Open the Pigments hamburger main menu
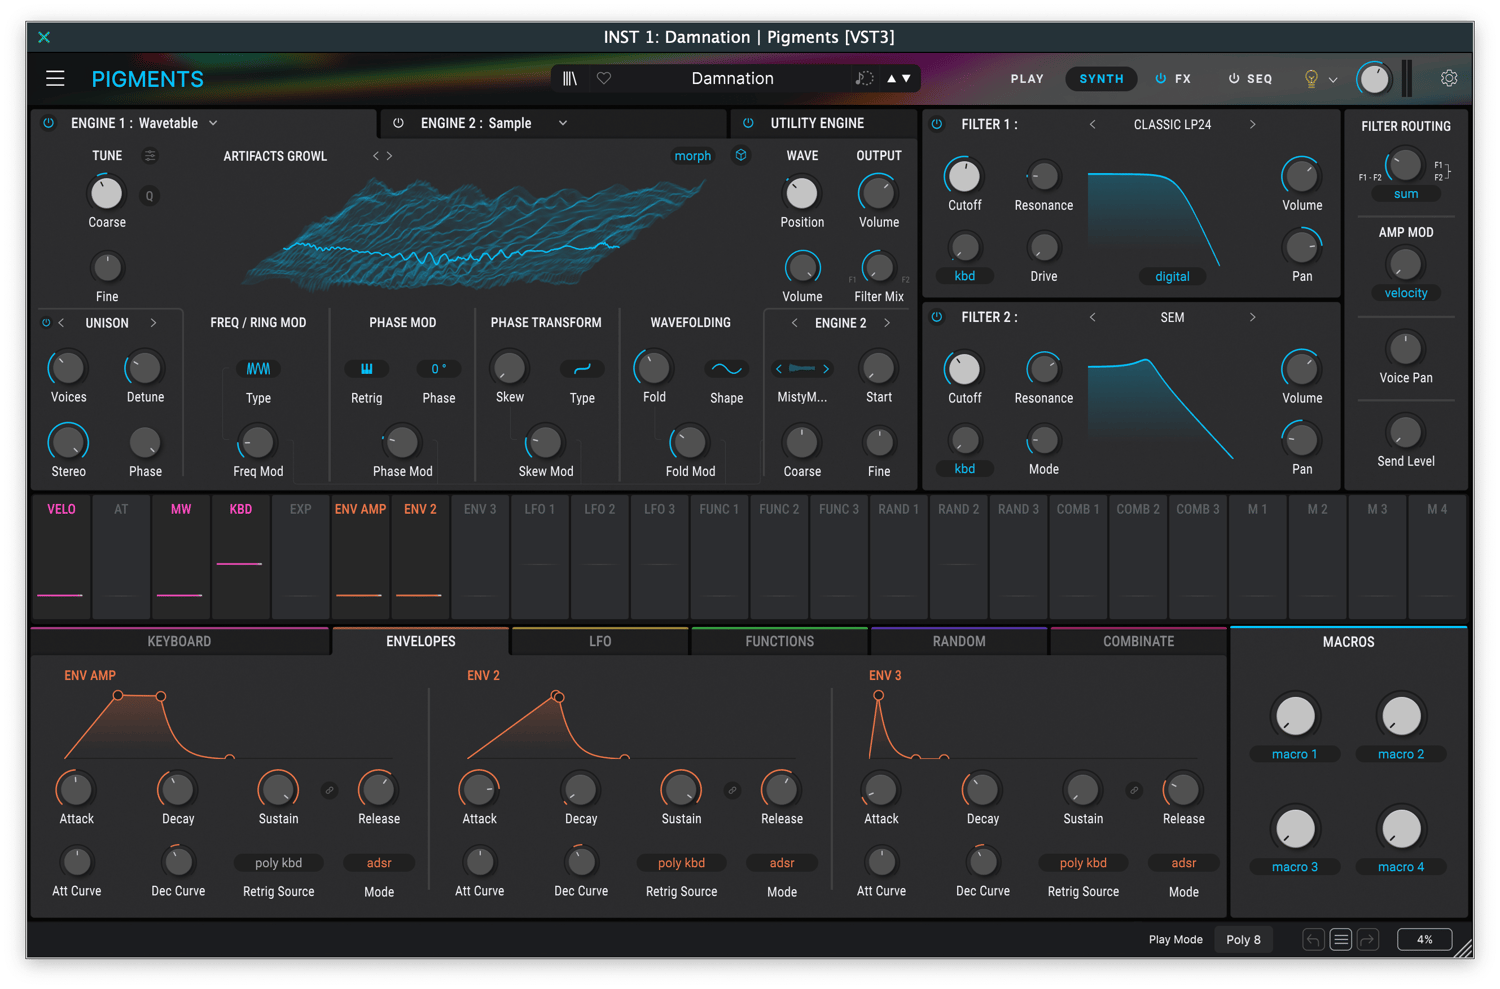1500x989 pixels. 55,79
